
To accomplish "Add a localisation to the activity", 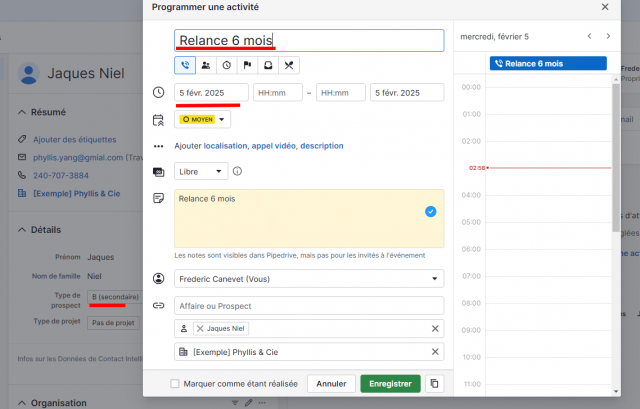I will pyautogui.click(x=225, y=146).
